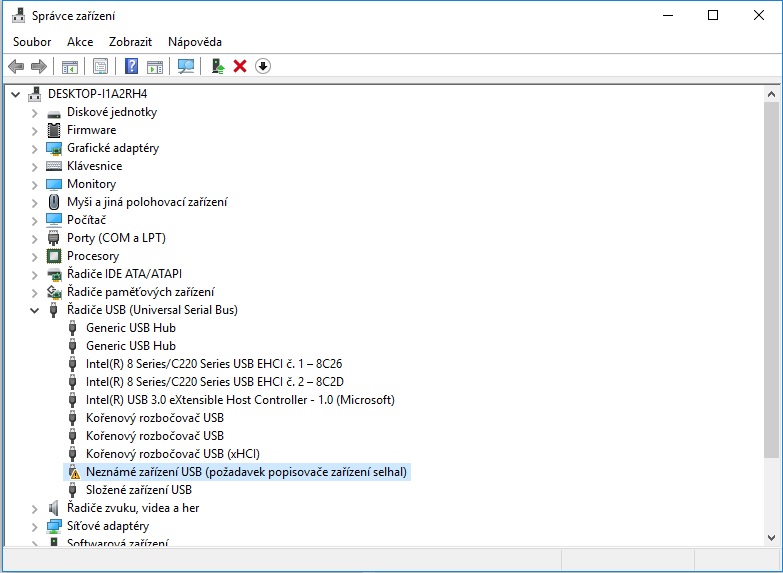Expand the Grafické adaptéry category
The height and width of the screenshot is (573, 783).
point(34,148)
